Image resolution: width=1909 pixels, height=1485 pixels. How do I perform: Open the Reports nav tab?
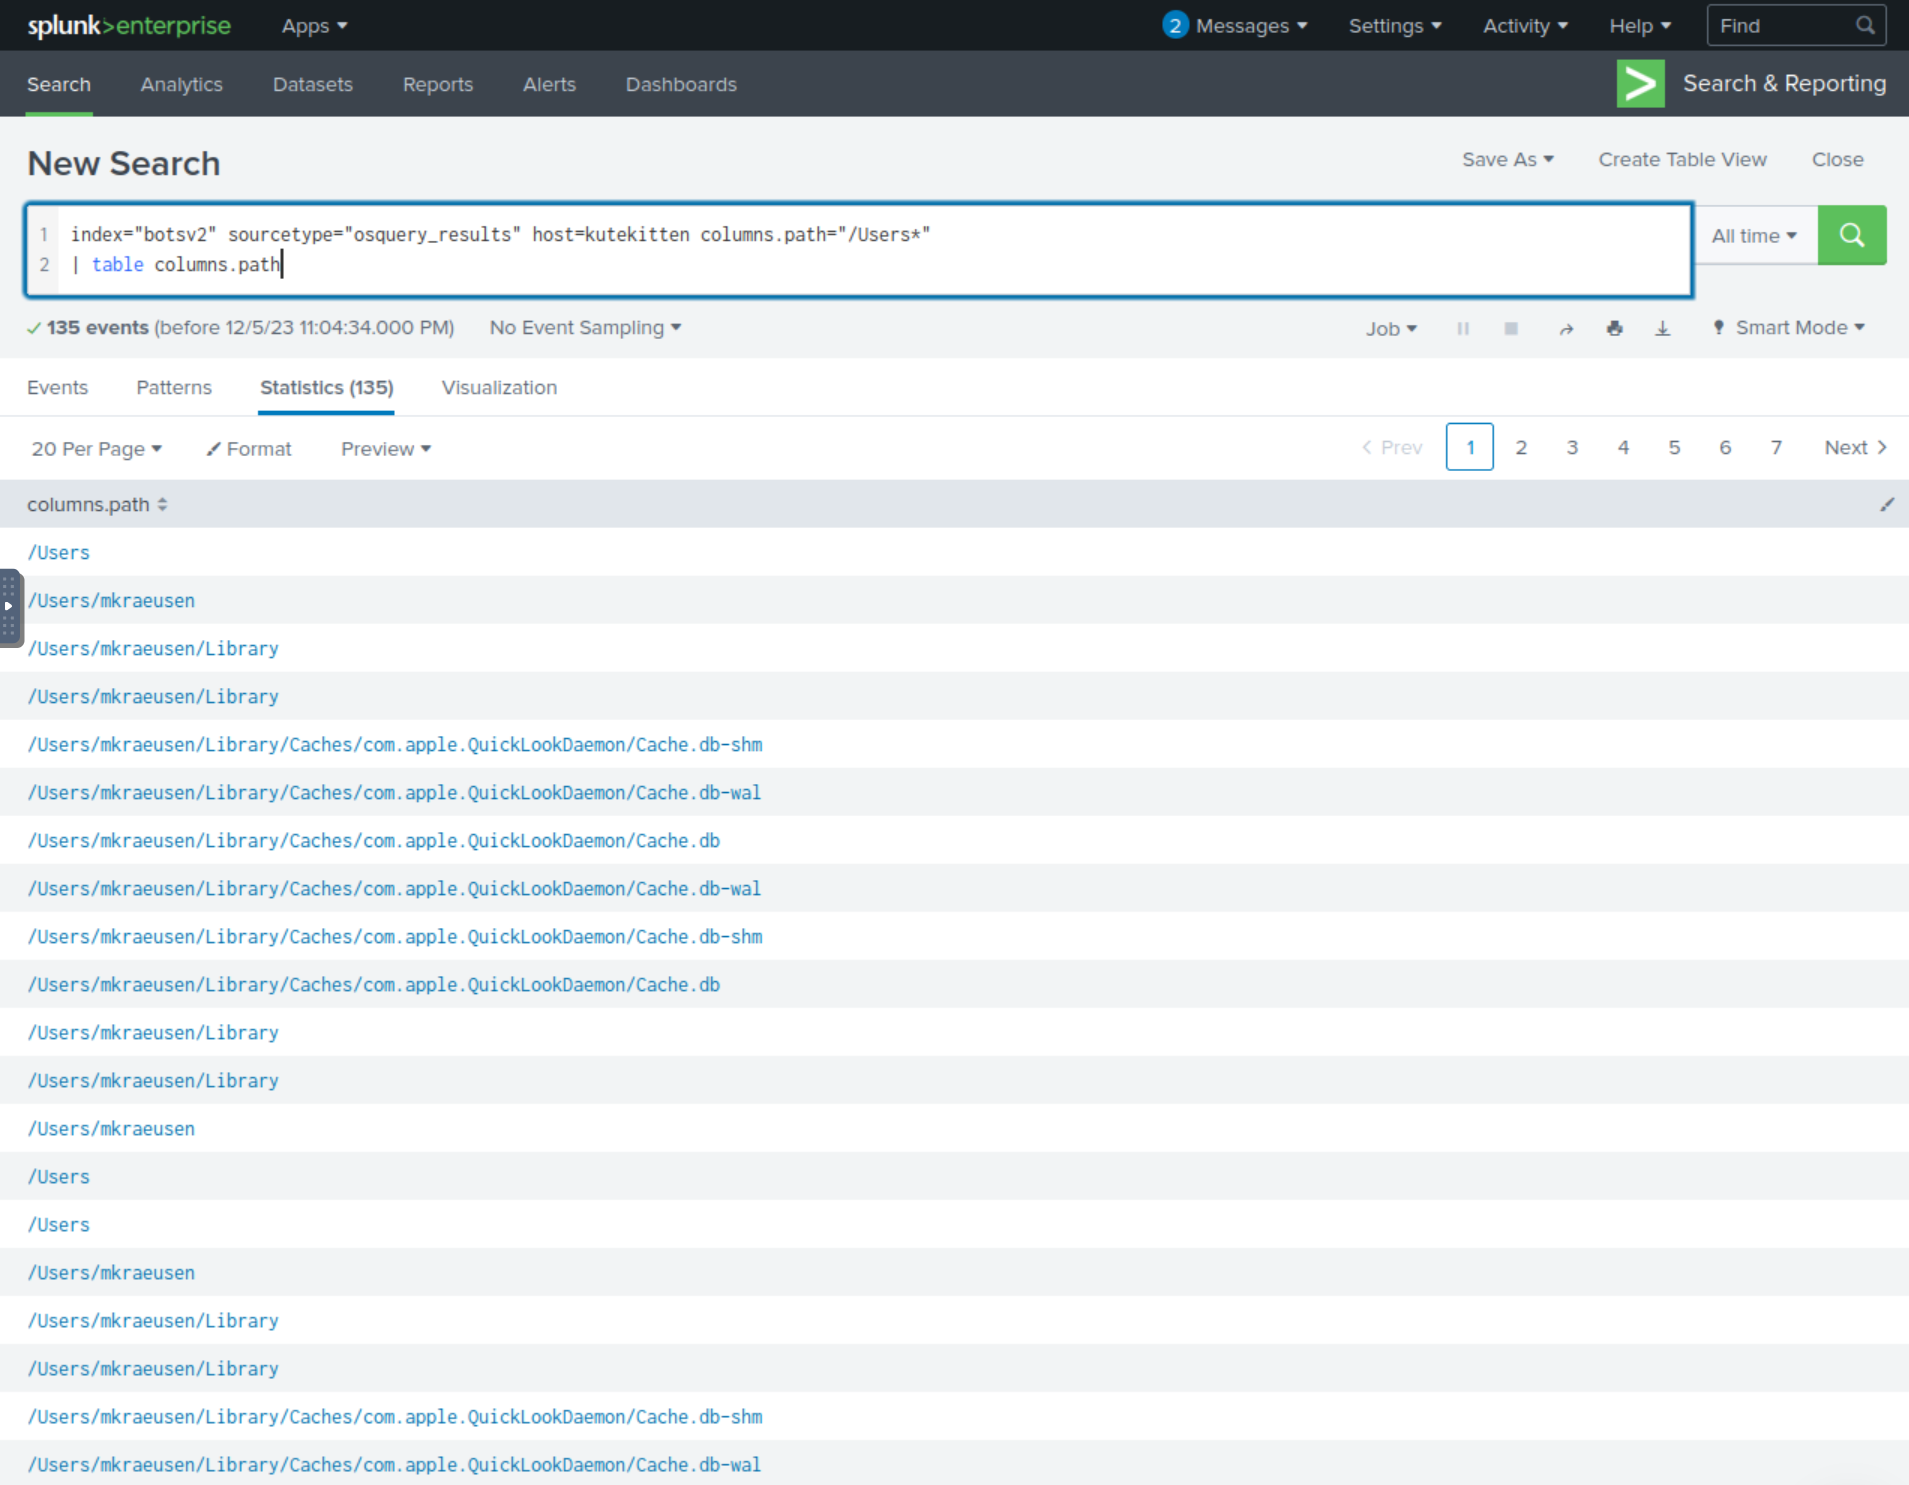click(438, 84)
